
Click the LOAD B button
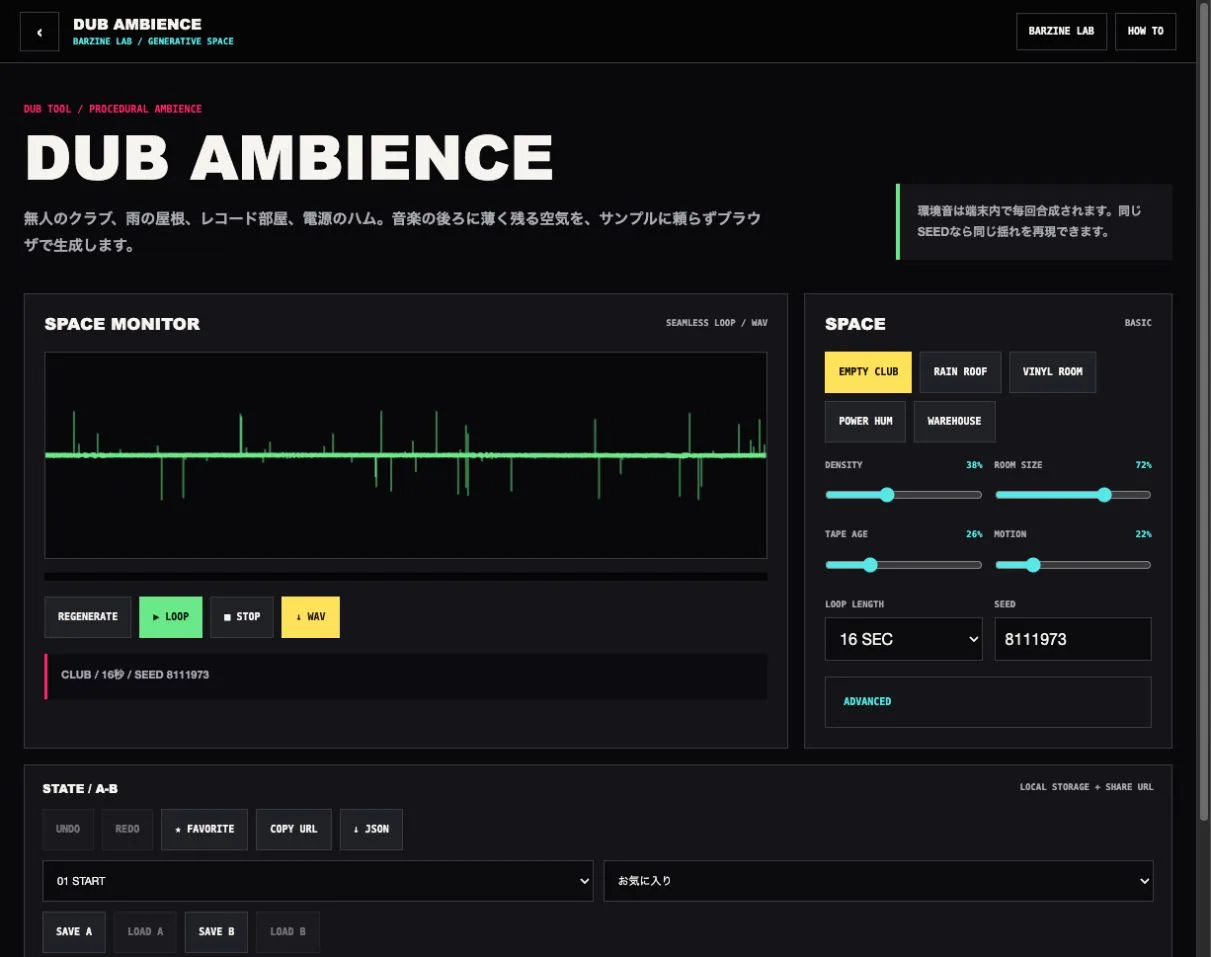click(x=287, y=932)
